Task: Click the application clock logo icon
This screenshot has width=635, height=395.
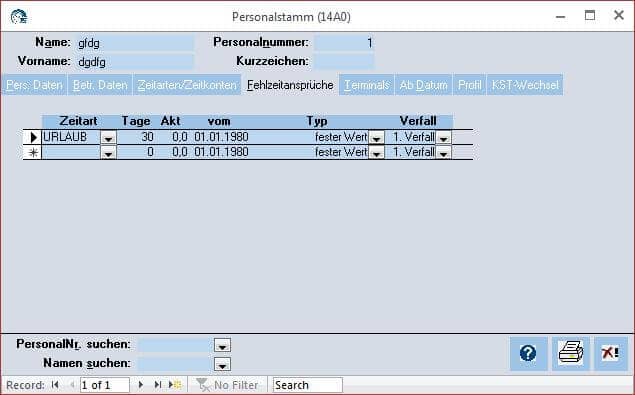Action: click(19, 17)
